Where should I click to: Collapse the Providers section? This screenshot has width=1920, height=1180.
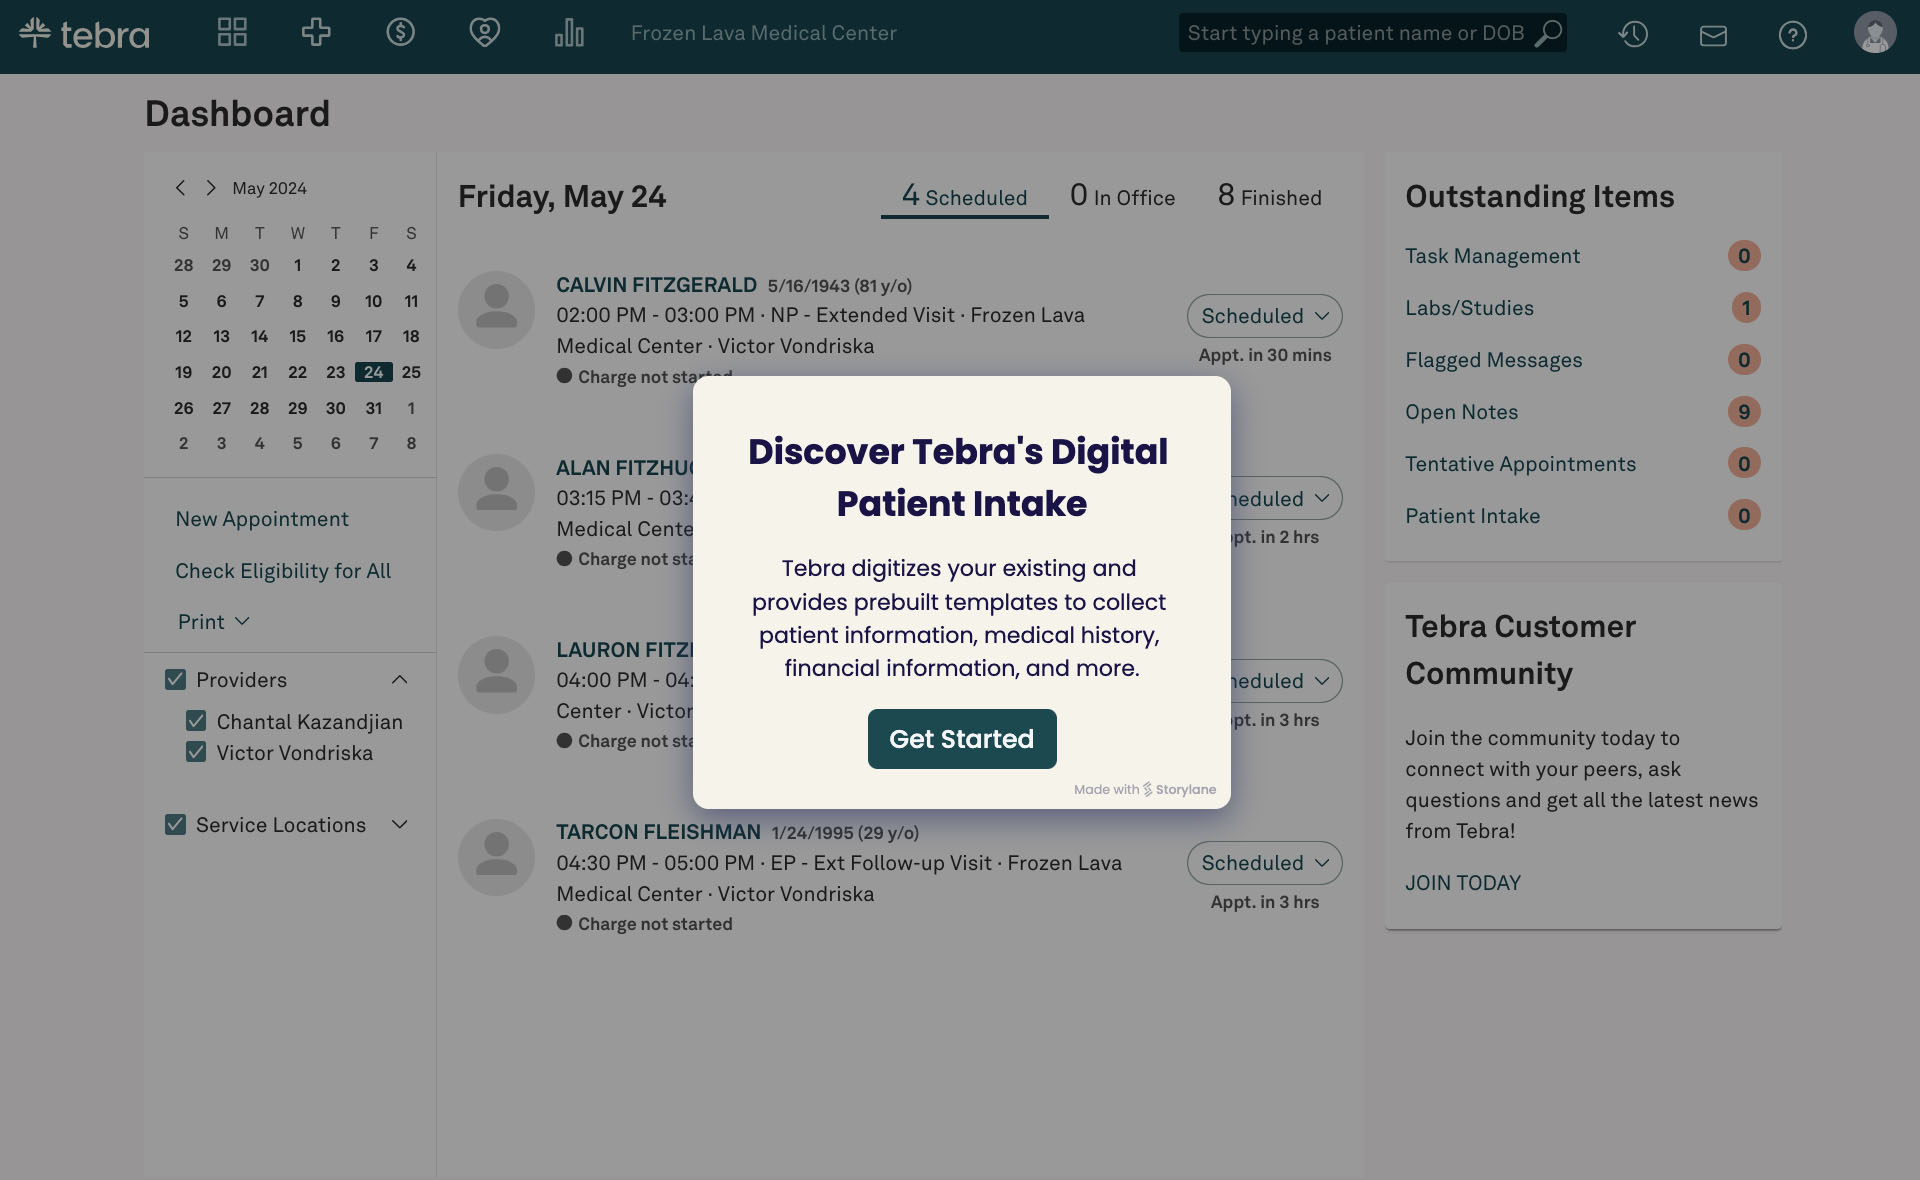(x=400, y=680)
